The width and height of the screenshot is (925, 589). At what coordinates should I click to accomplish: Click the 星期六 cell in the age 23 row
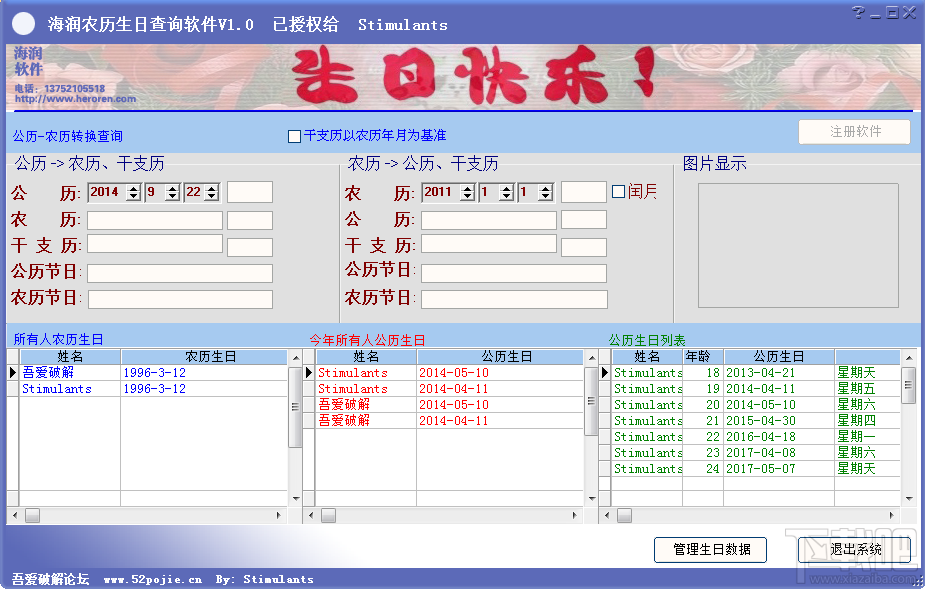pyautogui.click(x=867, y=452)
